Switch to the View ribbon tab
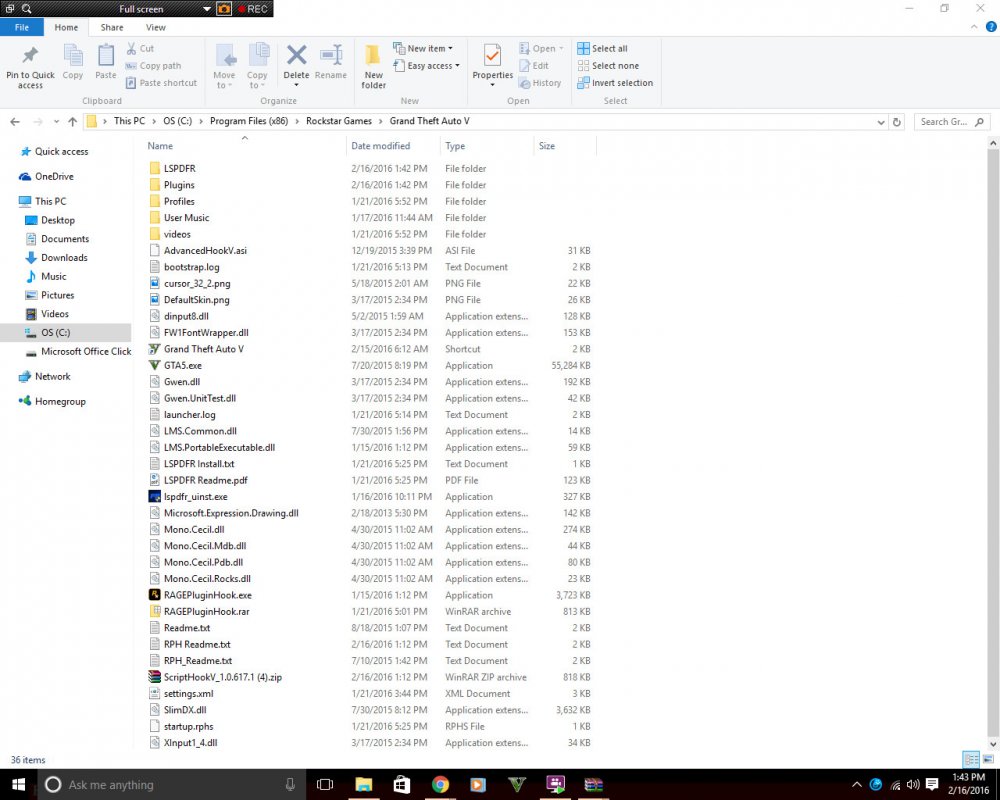1000x800 pixels. [x=156, y=27]
